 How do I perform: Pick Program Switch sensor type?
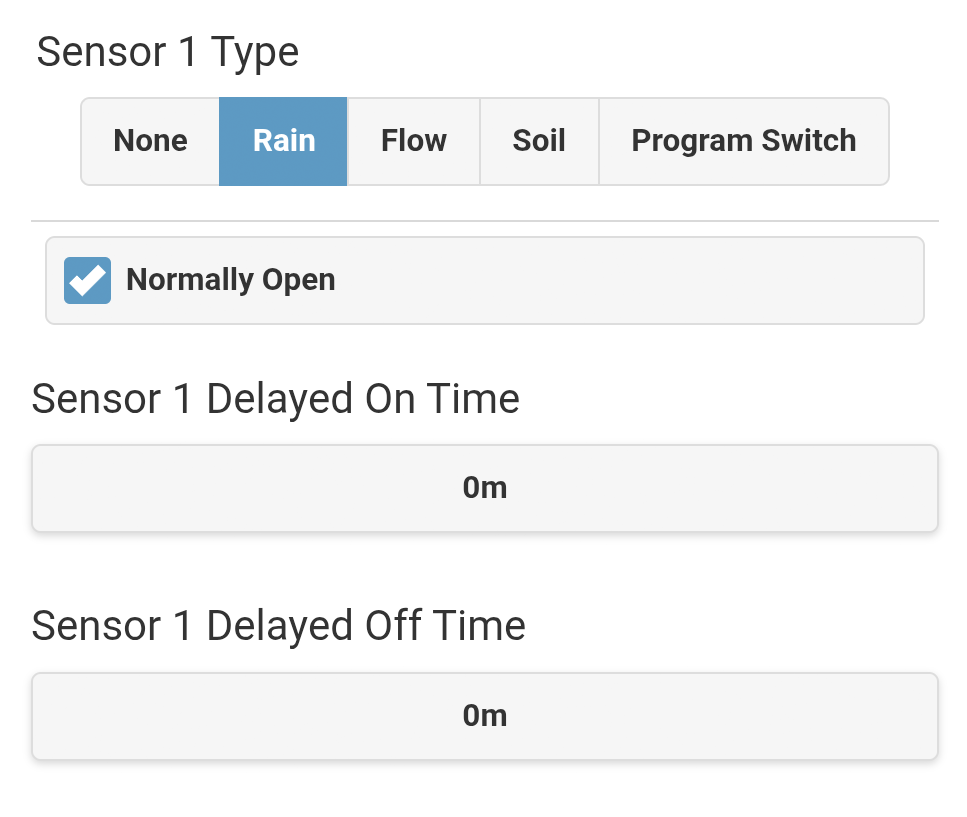744,141
